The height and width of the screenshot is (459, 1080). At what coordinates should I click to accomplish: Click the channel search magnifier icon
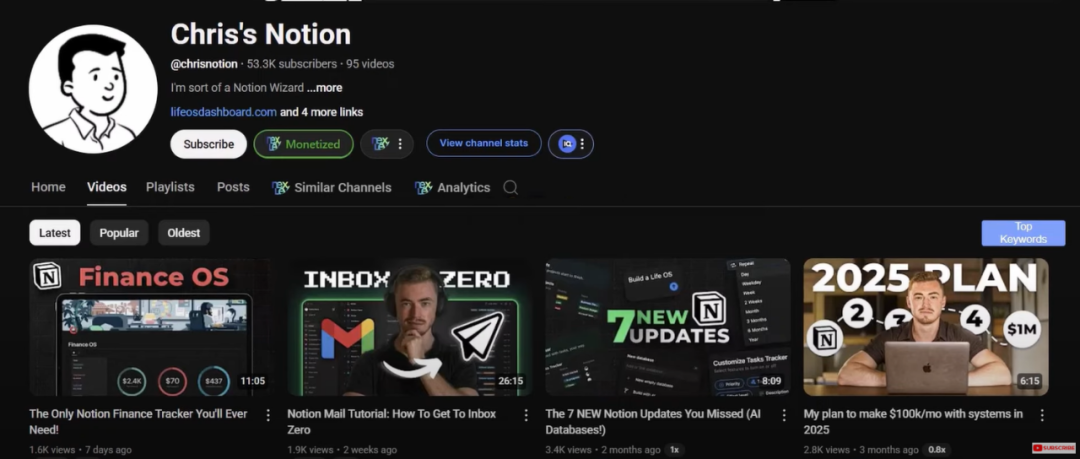(510, 187)
